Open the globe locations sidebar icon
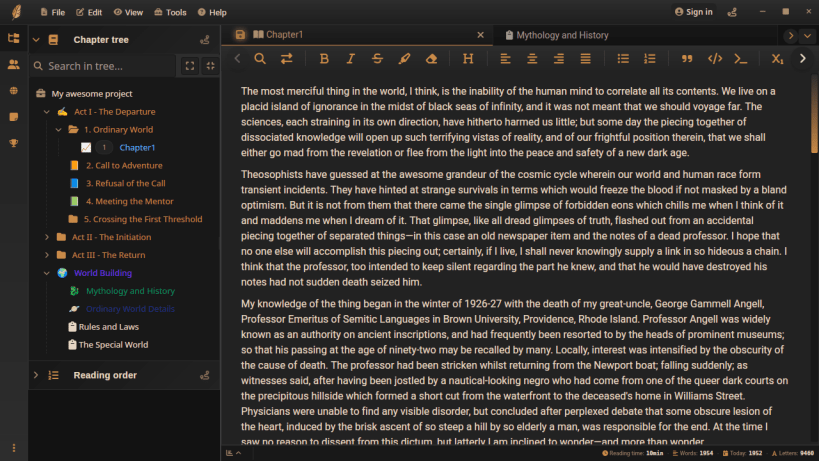The height and width of the screenshot is (461, 819). coord(14,90)
